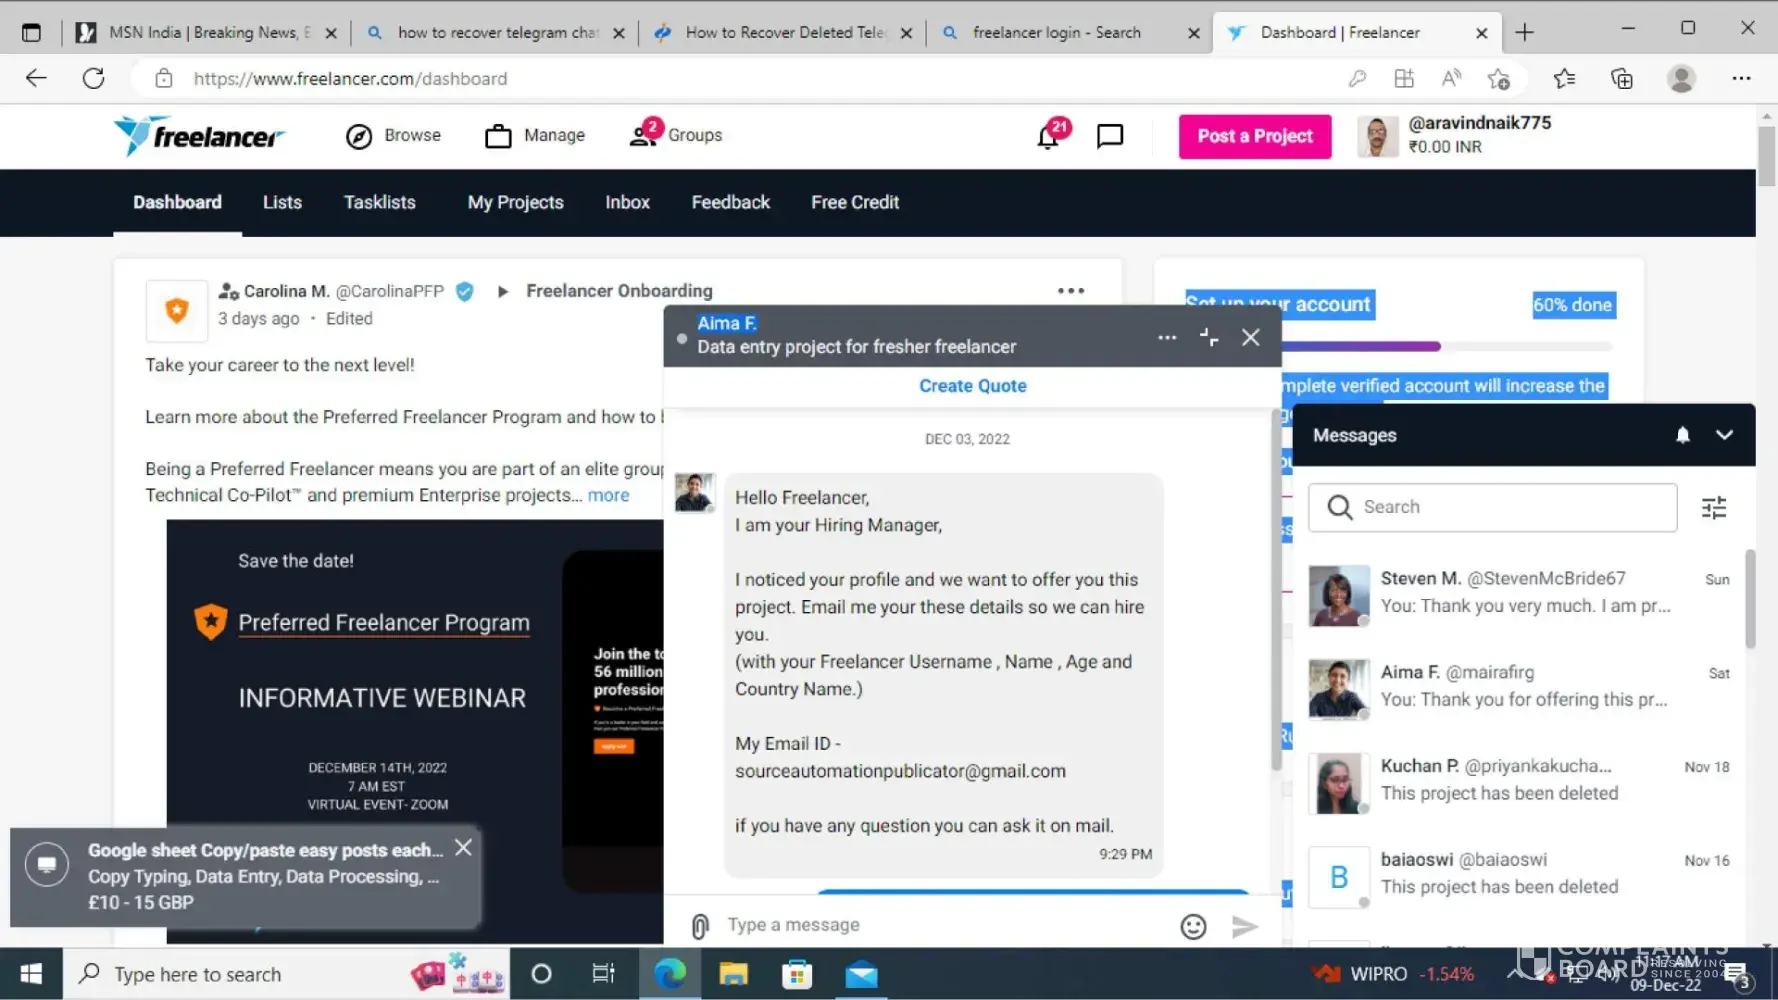Open the emoji picker in chat

coord(1193,926)
